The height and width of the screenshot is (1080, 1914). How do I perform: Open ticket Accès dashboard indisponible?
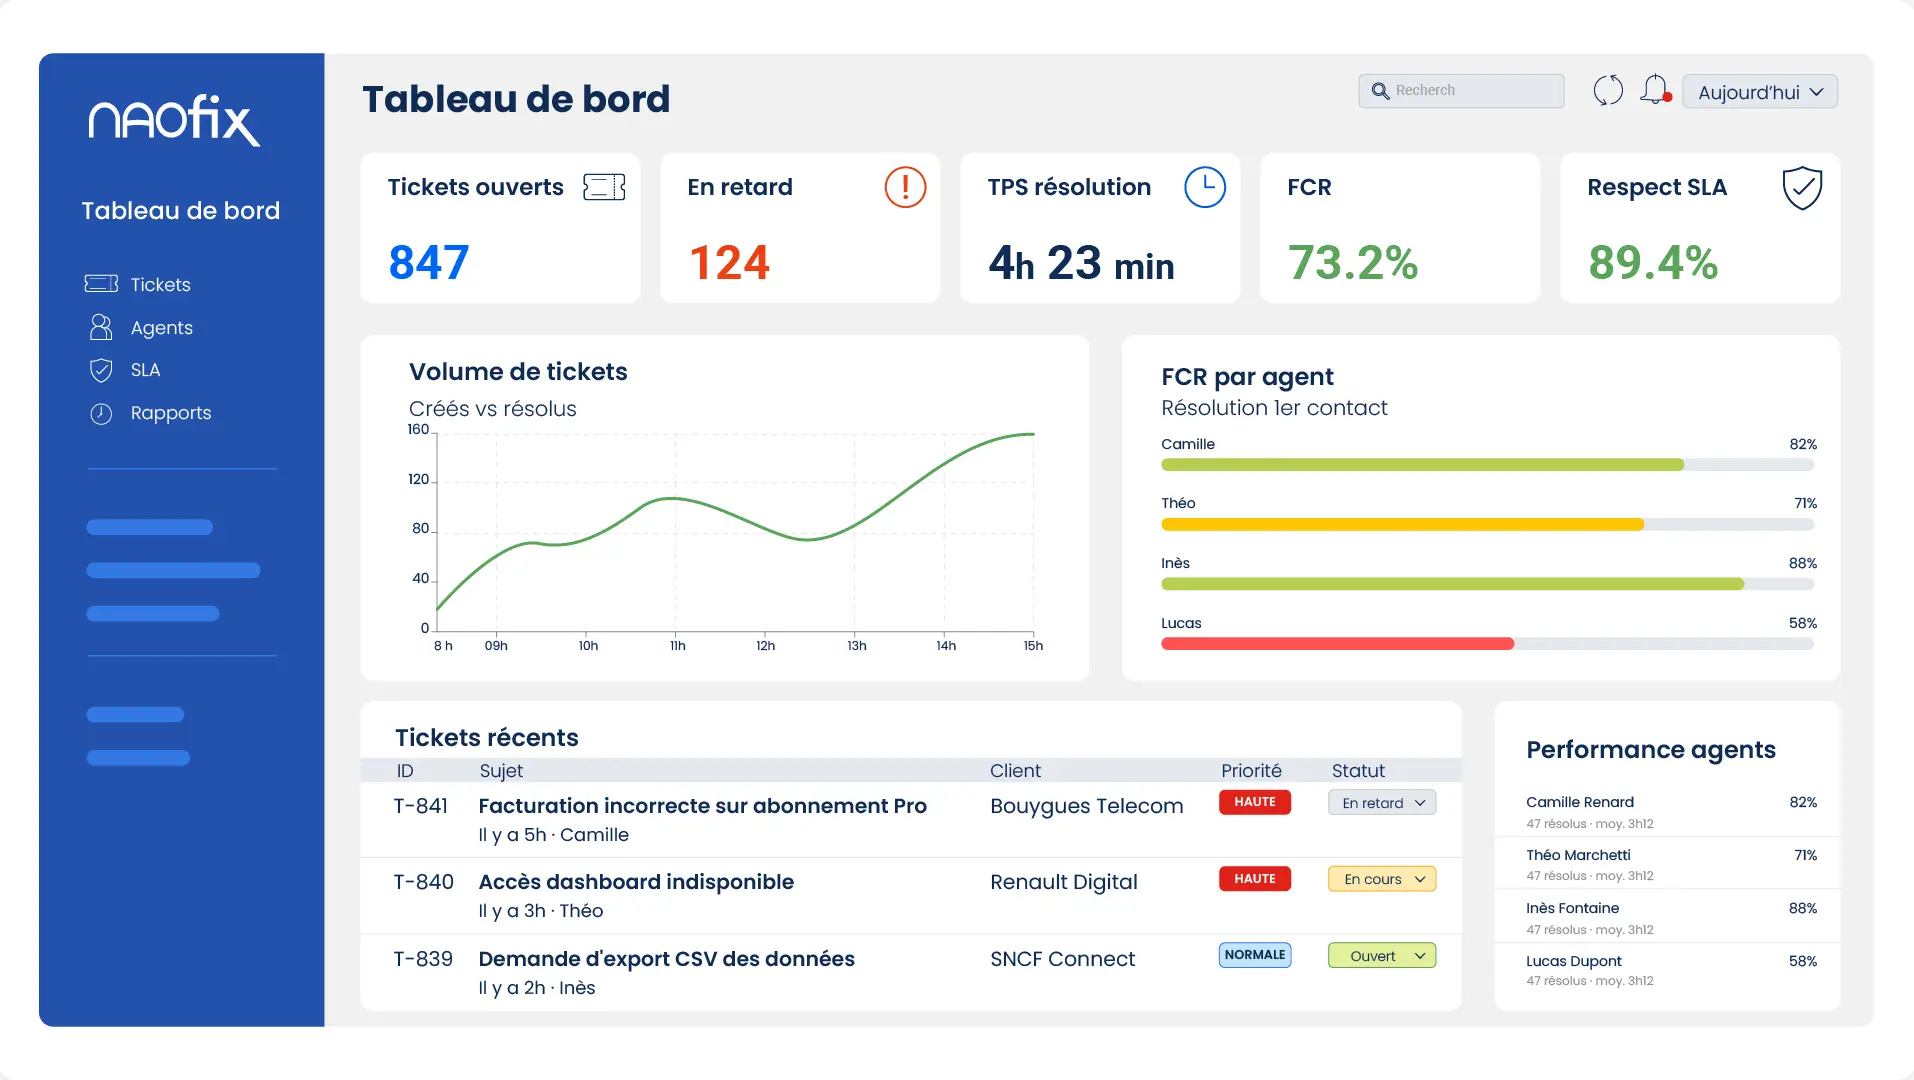tap(636, 882)
